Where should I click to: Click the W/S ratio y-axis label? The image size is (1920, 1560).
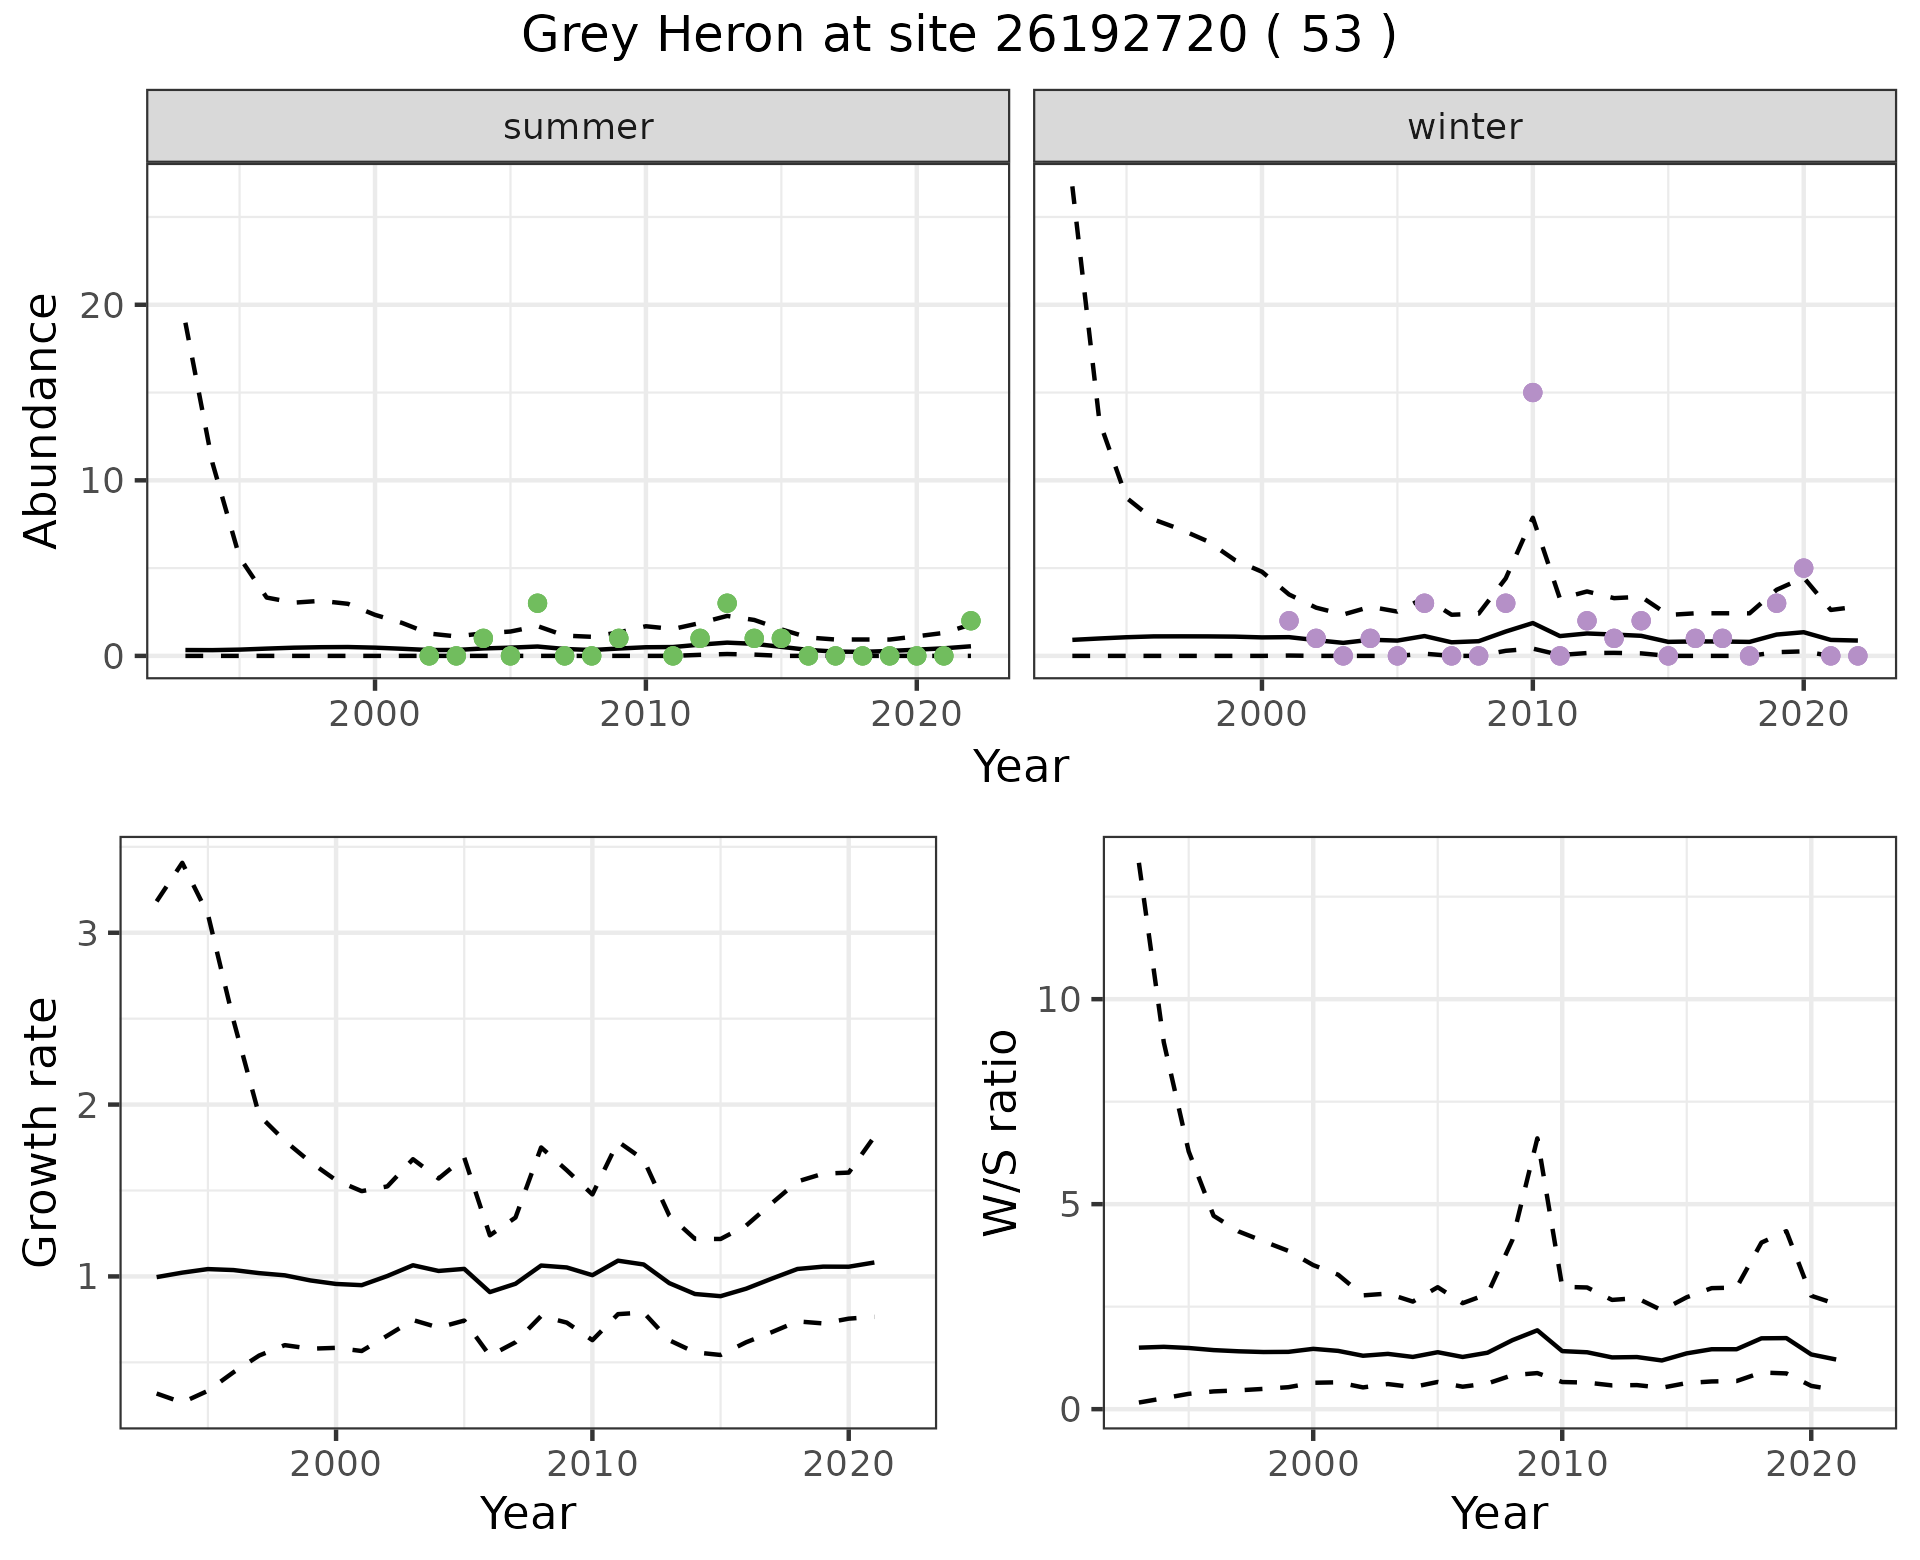pyautogui.click(x=1000, y=1132)
